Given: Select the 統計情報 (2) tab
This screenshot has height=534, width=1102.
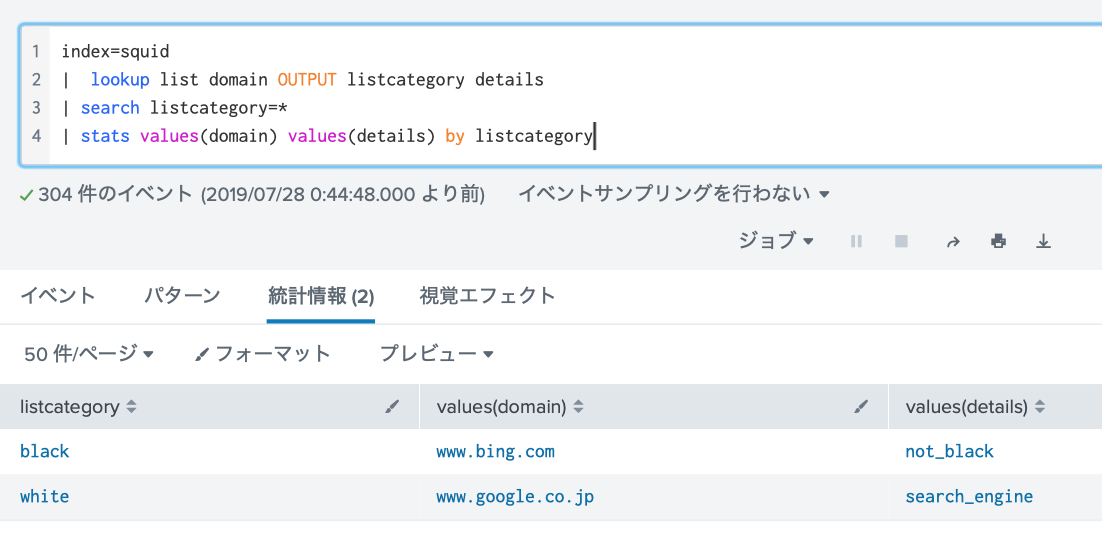Looking at the screenshot, I should point(320,297).
